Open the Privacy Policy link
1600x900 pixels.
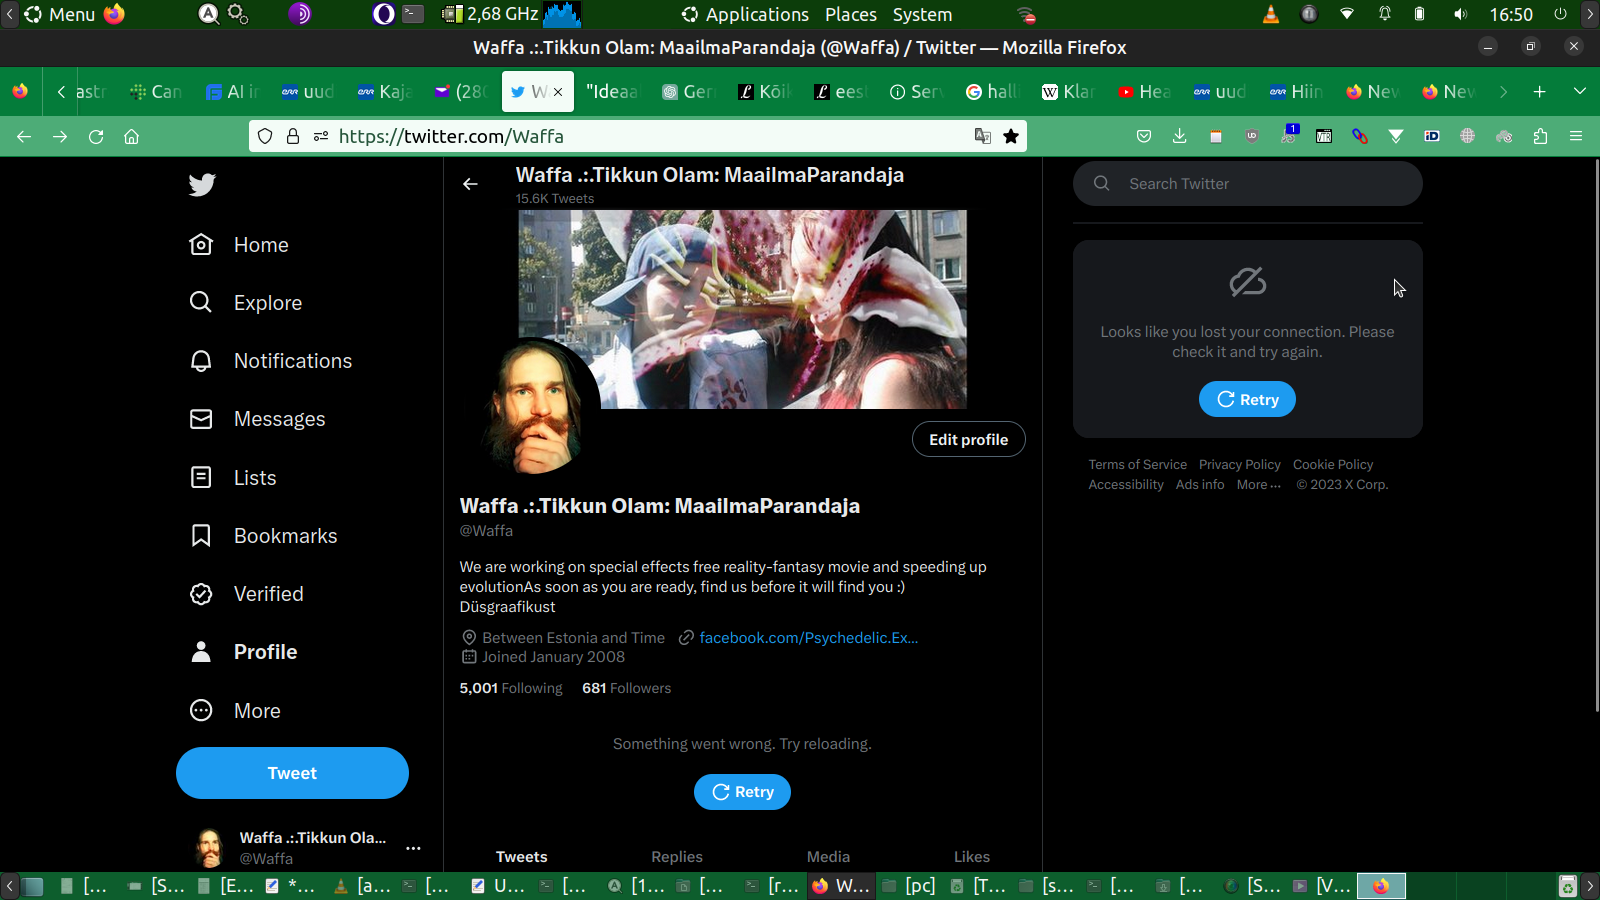click(1240, 465)
